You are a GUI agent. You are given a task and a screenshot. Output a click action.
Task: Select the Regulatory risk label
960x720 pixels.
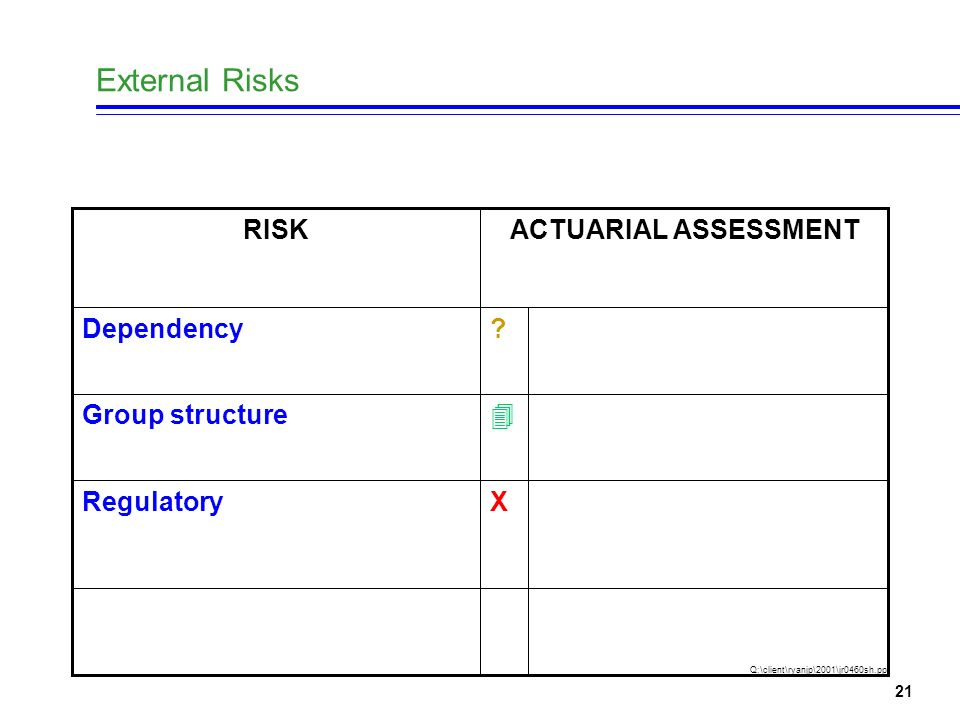tap(152, 502)
